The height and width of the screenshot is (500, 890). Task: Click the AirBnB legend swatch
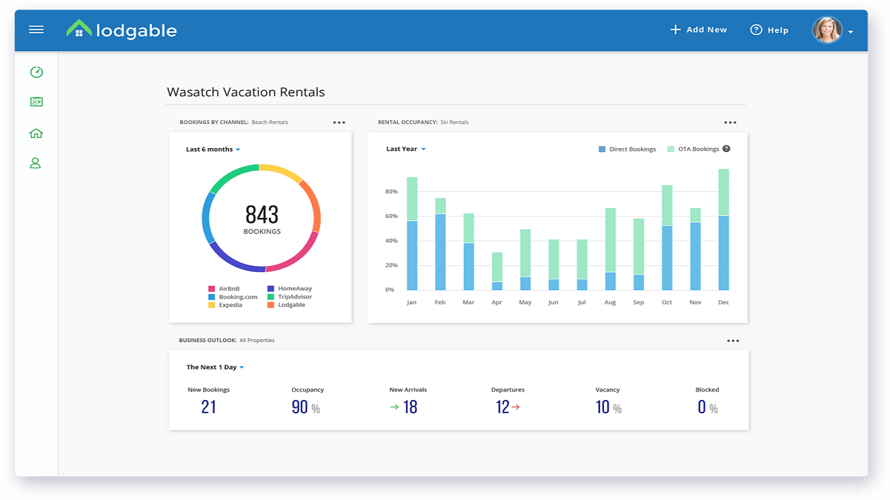[x=212, y=289]
